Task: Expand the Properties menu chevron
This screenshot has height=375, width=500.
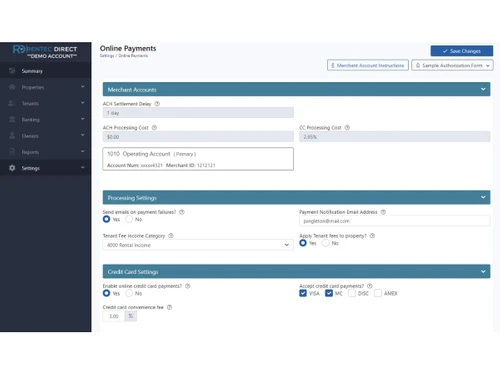Action: (x=83, y=87)
